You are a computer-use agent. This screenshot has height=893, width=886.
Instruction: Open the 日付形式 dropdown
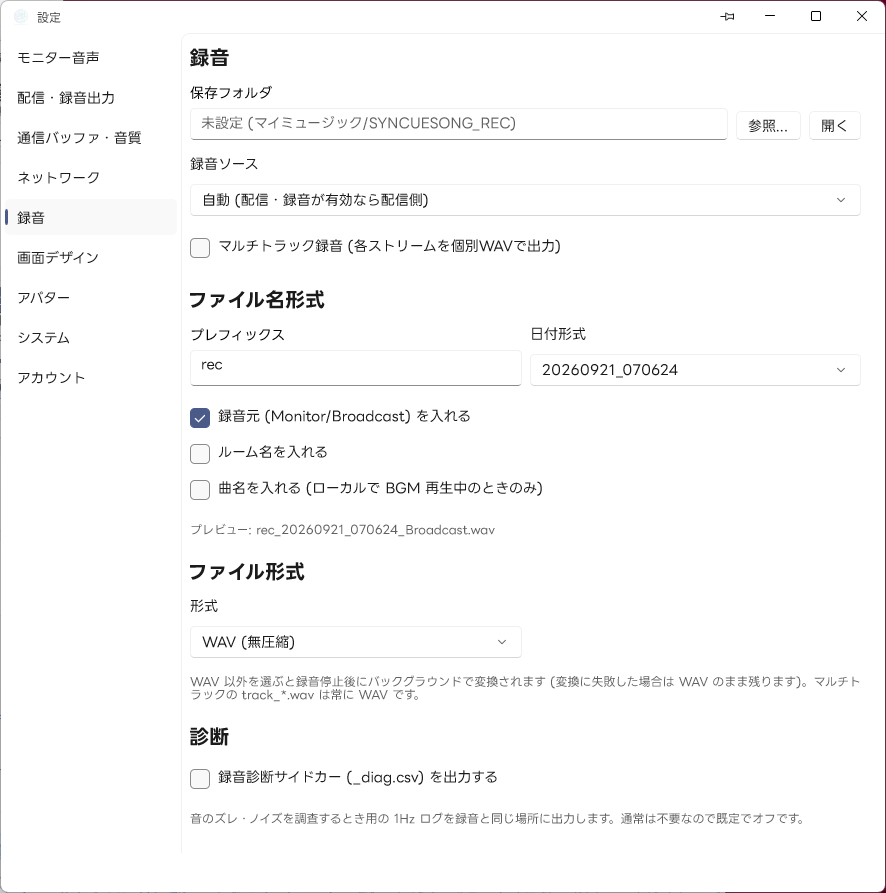click(x=695, y=370)
